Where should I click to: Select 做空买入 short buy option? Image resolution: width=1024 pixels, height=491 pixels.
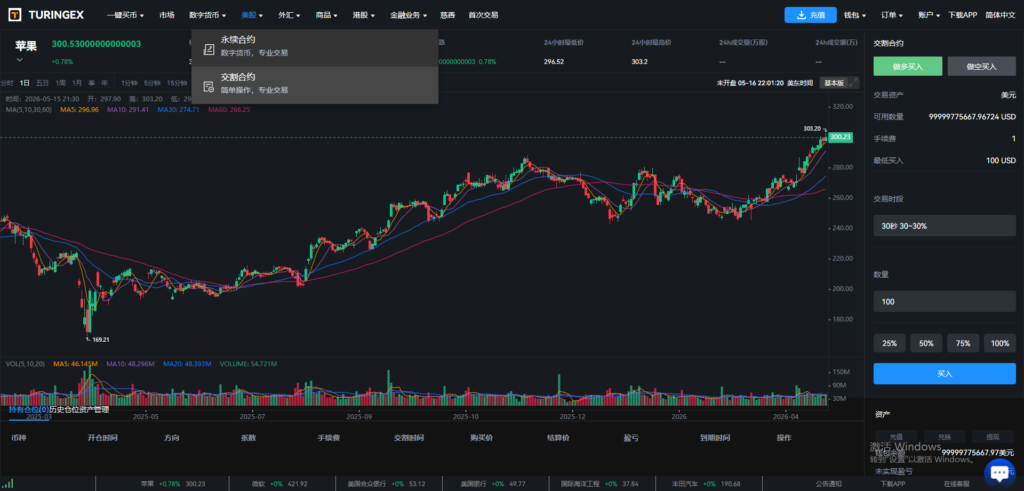pyautogui.click(x=982, y=67)
